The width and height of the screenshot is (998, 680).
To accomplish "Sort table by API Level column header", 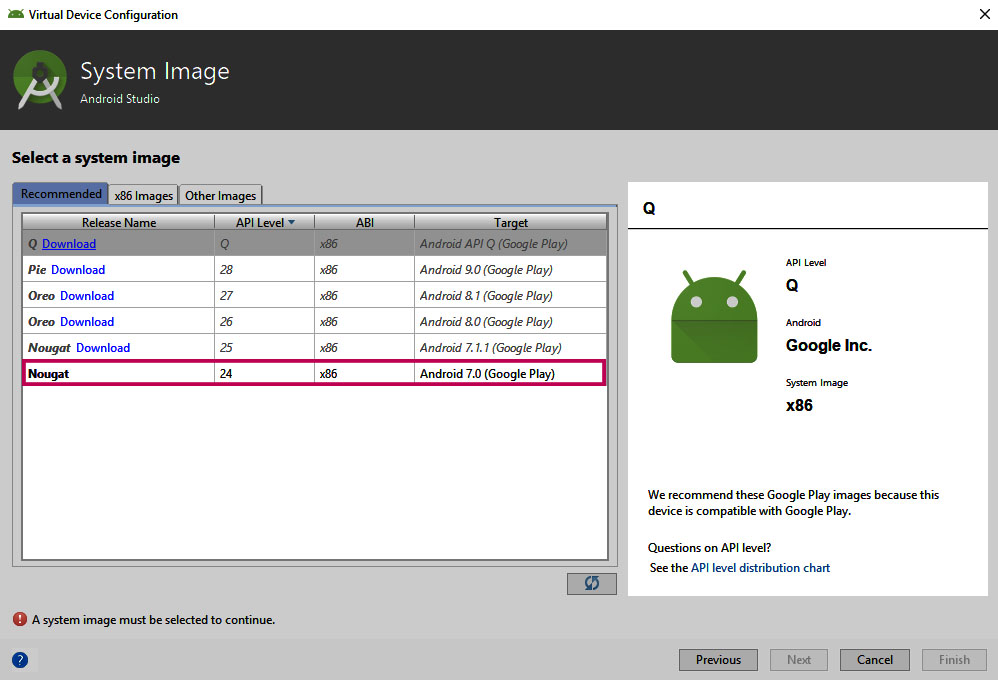I will point(264,222).
